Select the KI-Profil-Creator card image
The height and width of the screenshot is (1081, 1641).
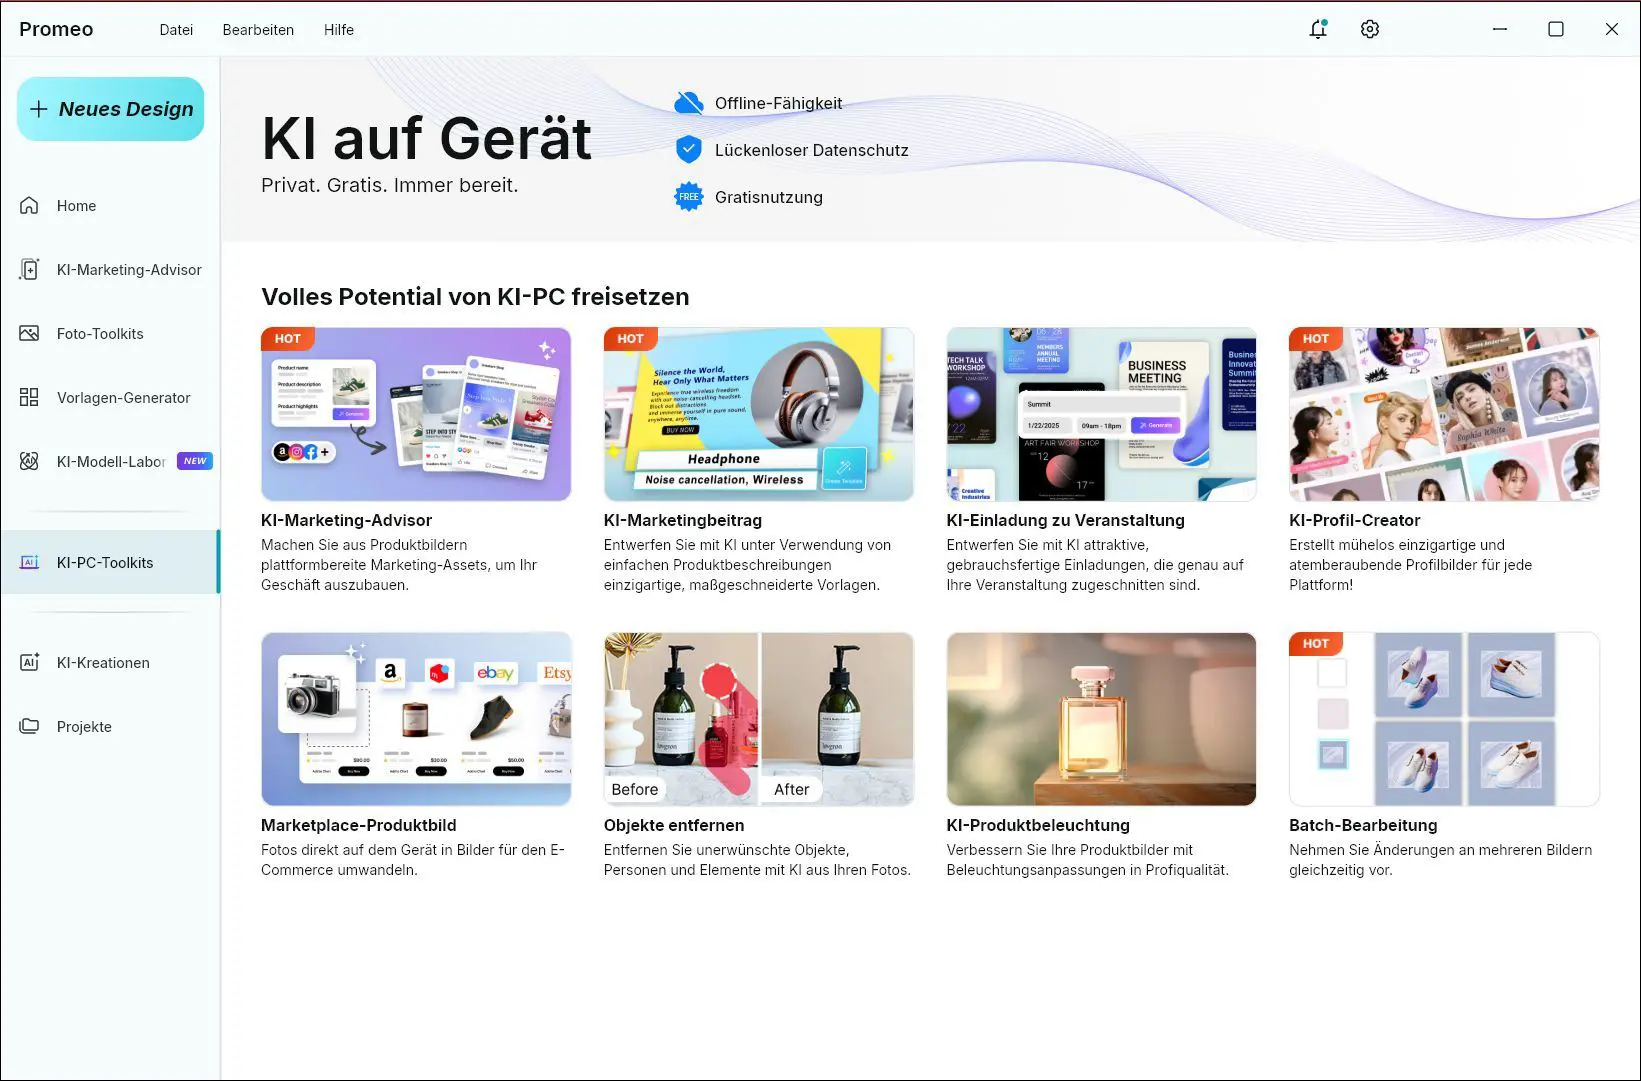coord(1443,414)
